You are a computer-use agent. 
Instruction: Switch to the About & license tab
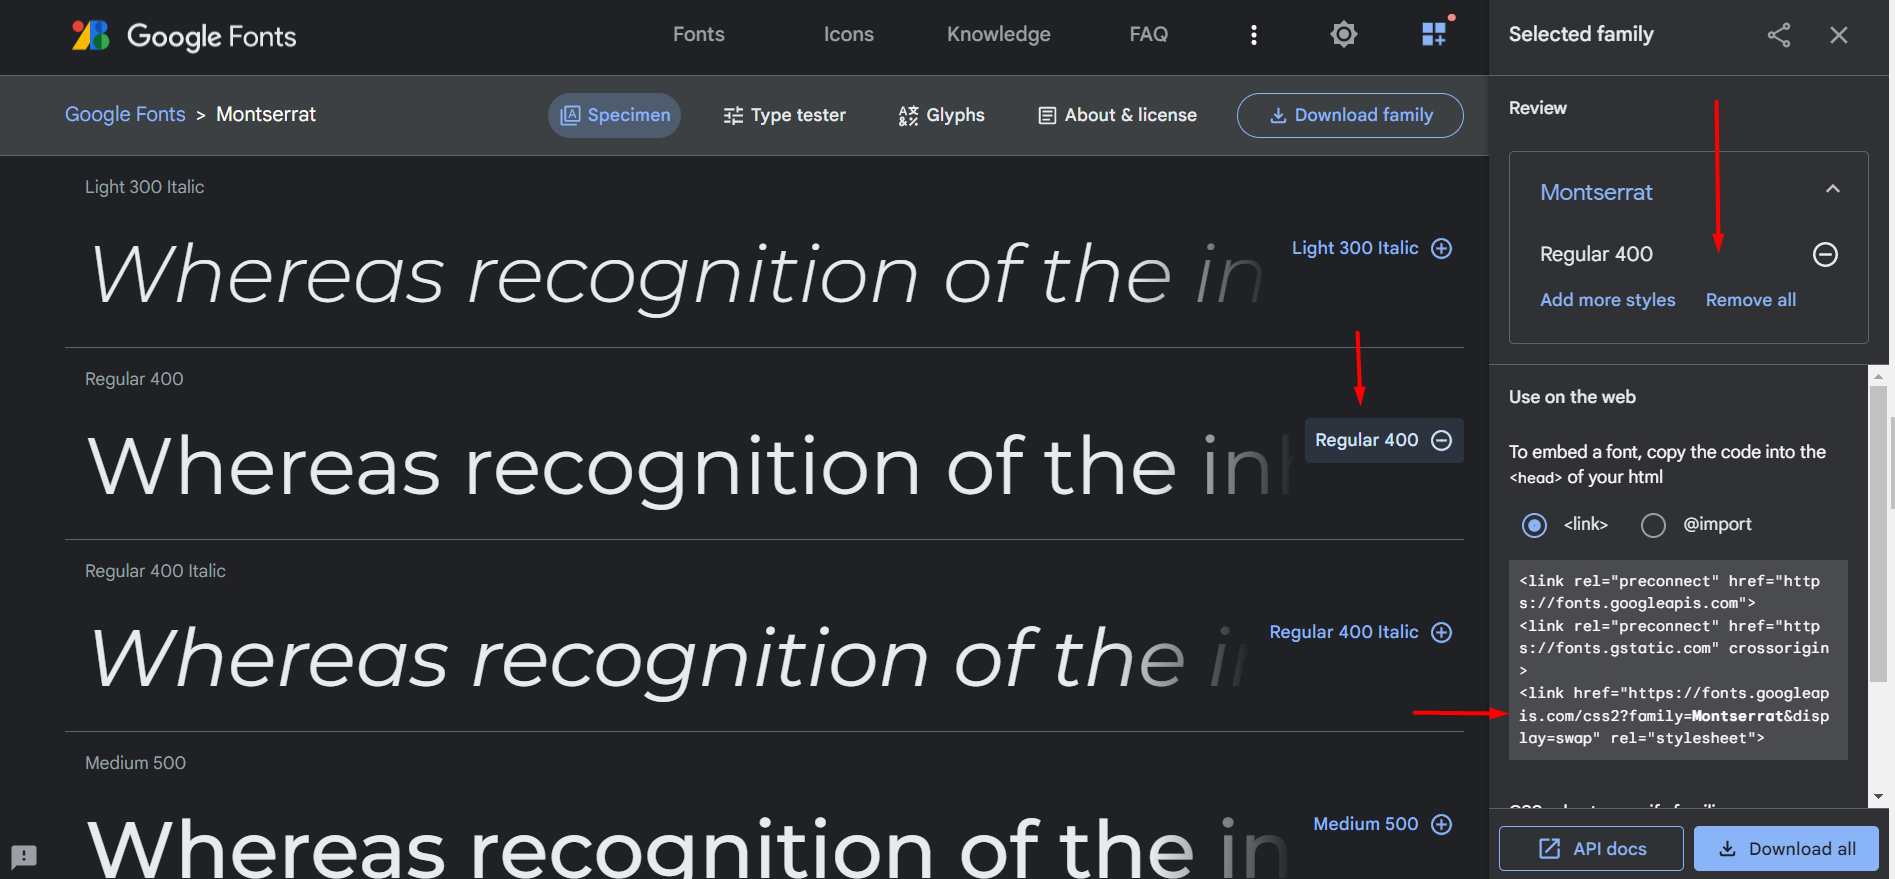[1117, 115]
